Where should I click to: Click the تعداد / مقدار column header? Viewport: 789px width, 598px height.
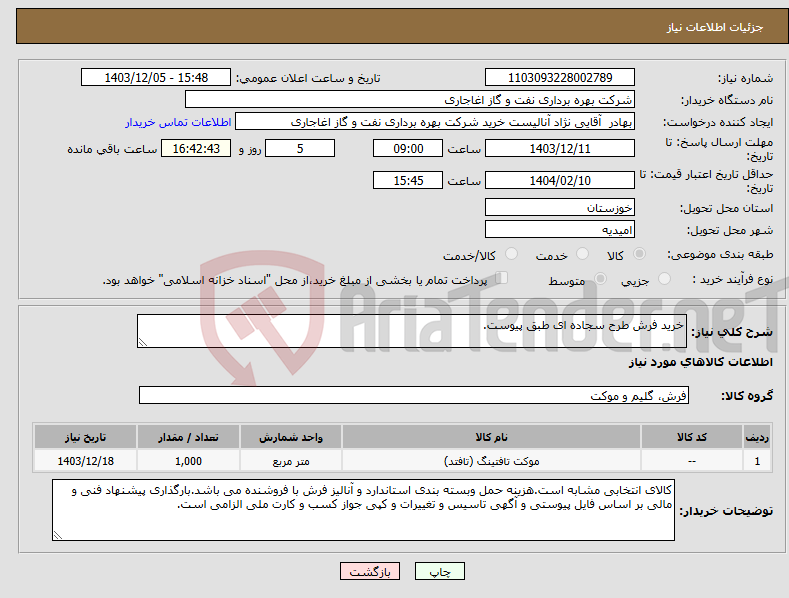[188, 437]
